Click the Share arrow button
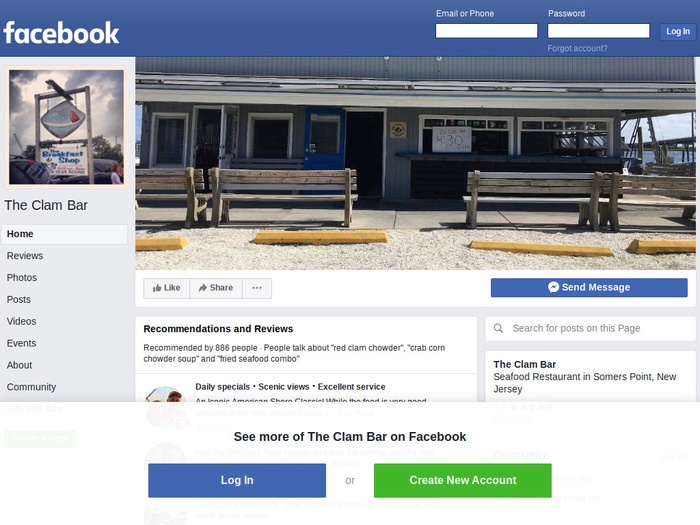The image size is (700, 525). point(216,288)
